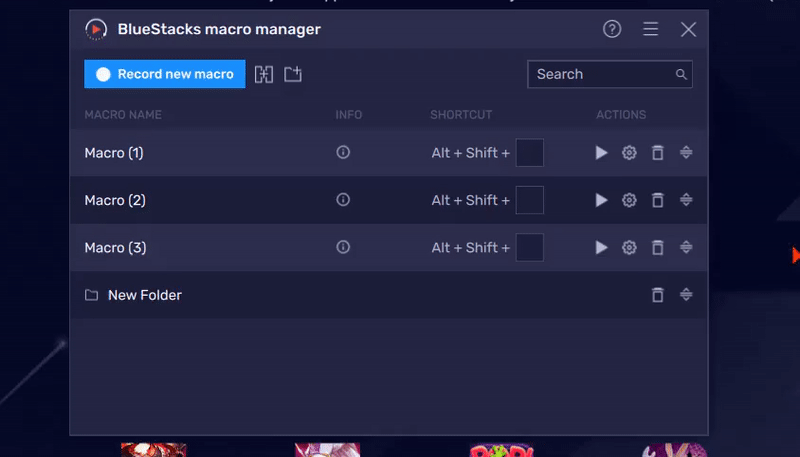Open the merge macros icon
Screen dimensions: 800x457
pos(264,74)
